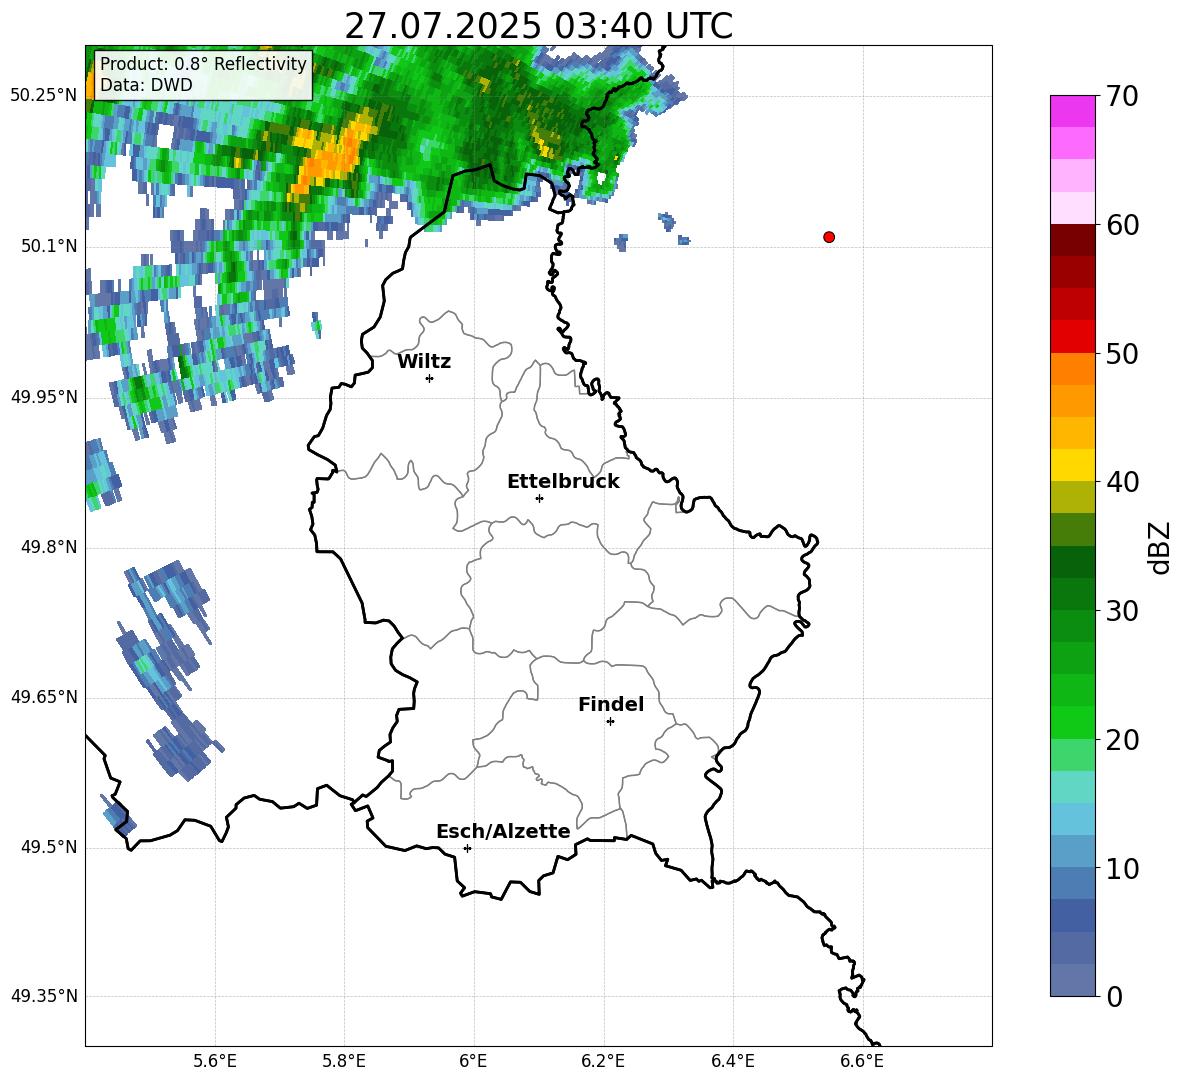Screen dimensions: 1184x1081
Task: Click the 20 value on the colorbar
Action: [1121, 740]
